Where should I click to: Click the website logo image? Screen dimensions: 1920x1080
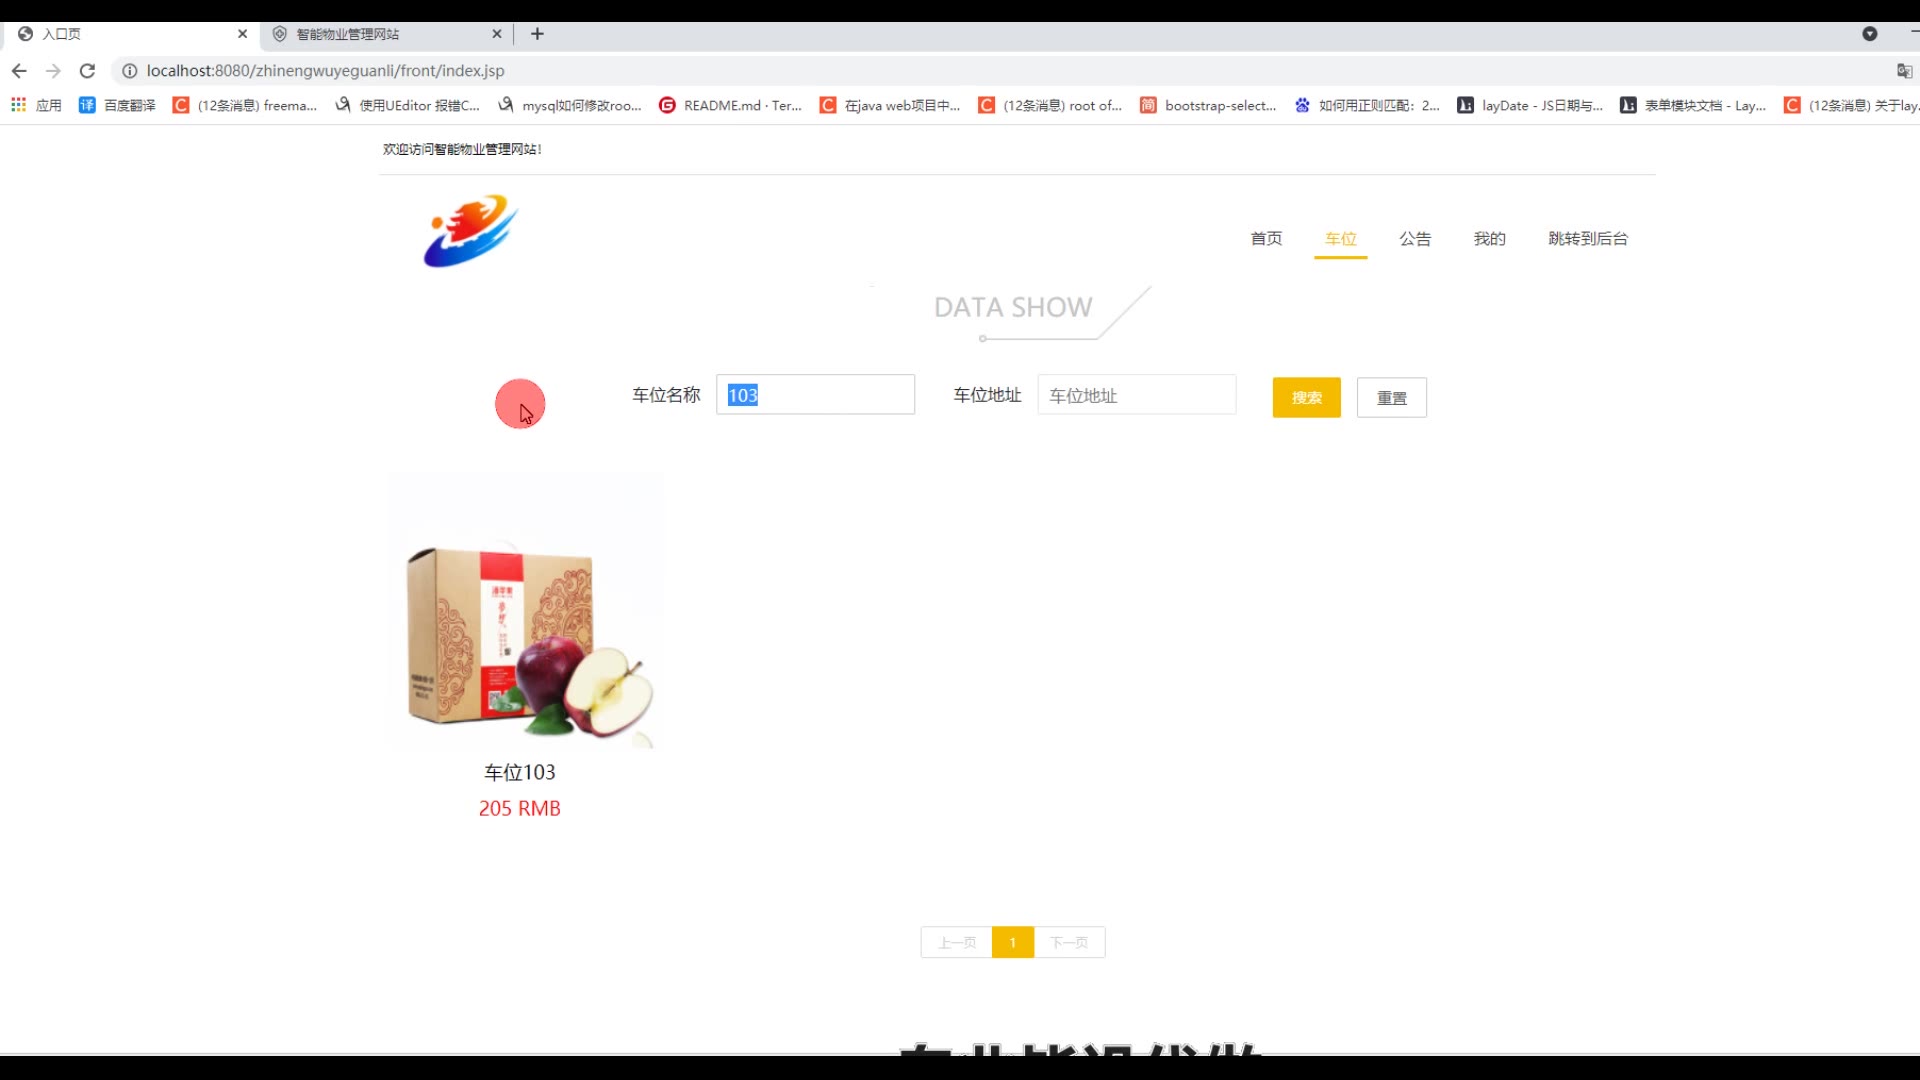pos(471,231)
